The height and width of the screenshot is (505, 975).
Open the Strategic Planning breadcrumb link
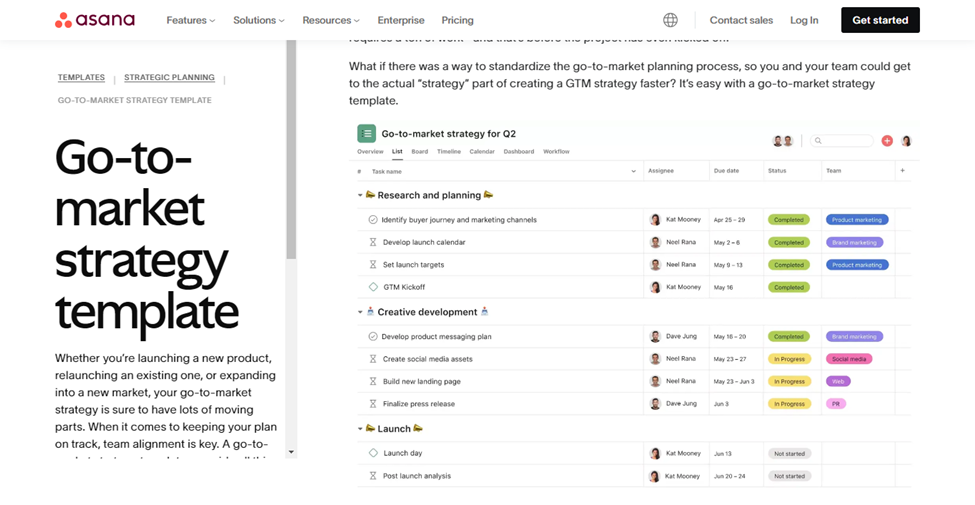pos(169,78)
